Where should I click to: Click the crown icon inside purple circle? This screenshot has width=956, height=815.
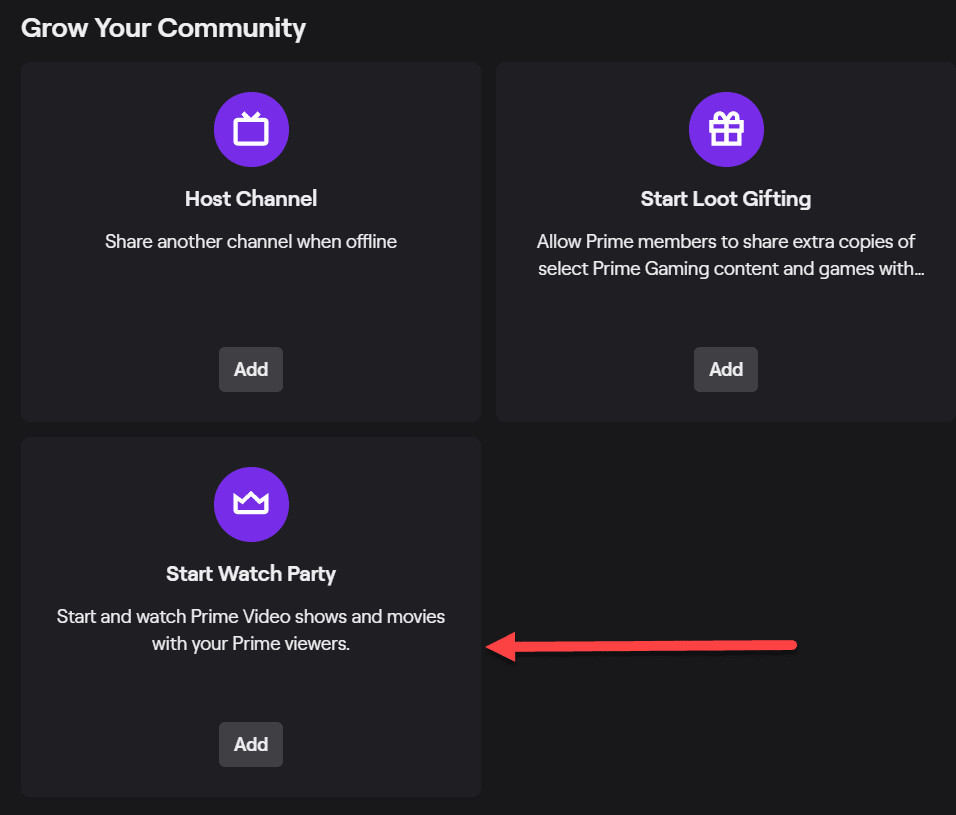(x=251, y=504)
